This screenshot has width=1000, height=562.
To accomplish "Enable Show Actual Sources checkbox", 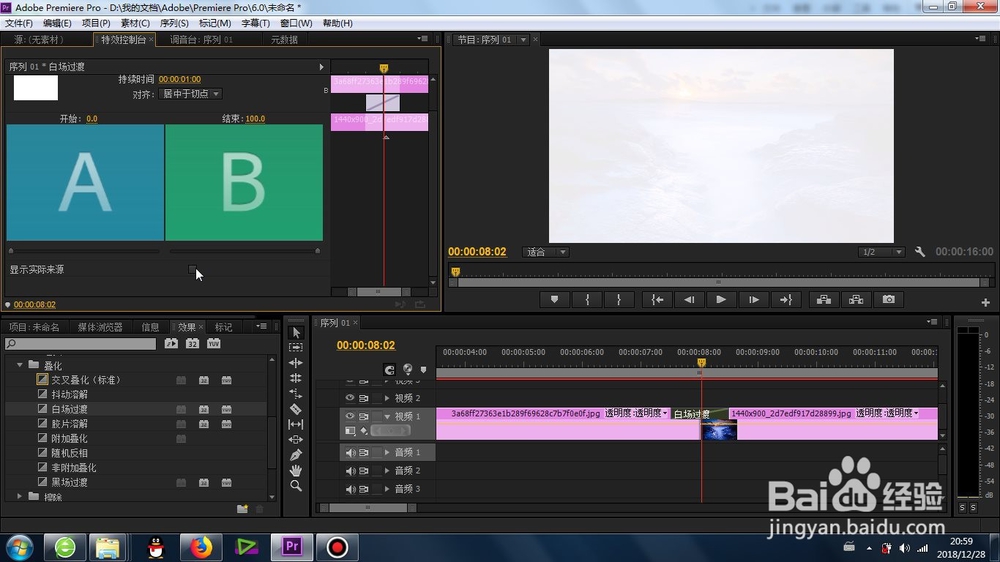I will click(193, 270).
